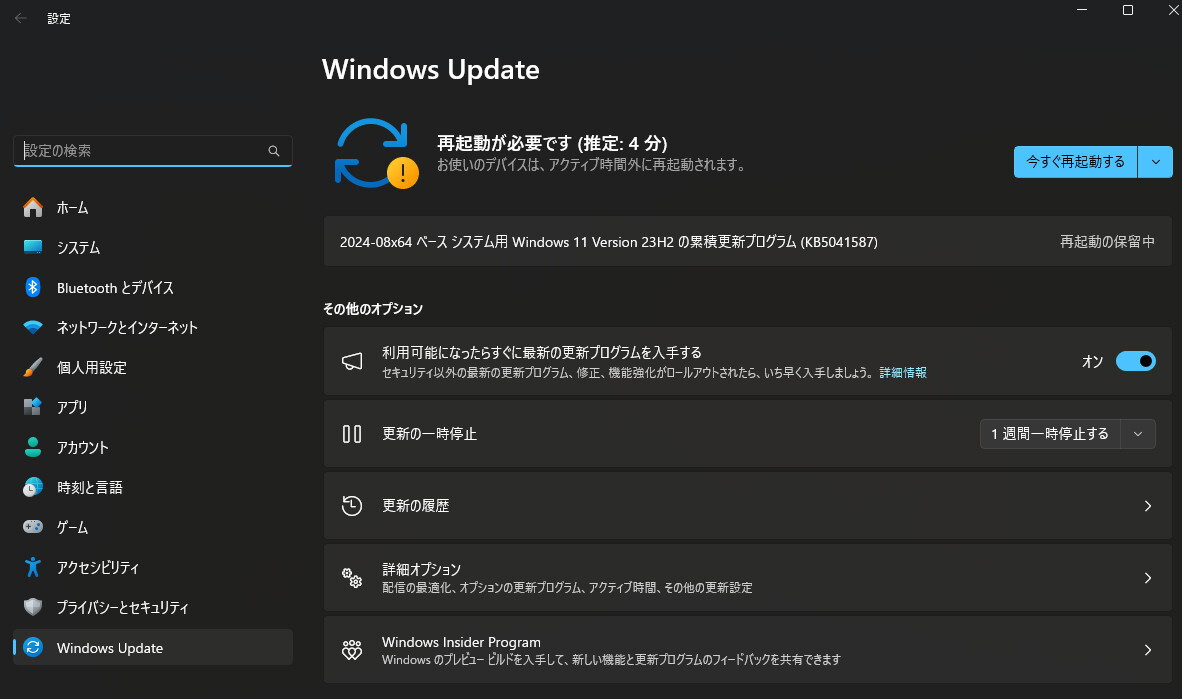The height and width of the screenshot is (699, 1182).
Task: Click the アプリ icon in the sidebar
Action: point(32,407)
